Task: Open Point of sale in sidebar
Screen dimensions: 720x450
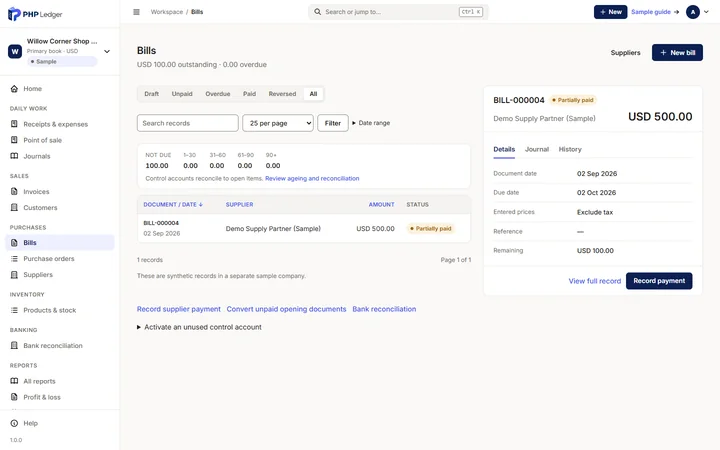Action: [x=60, y=140]
